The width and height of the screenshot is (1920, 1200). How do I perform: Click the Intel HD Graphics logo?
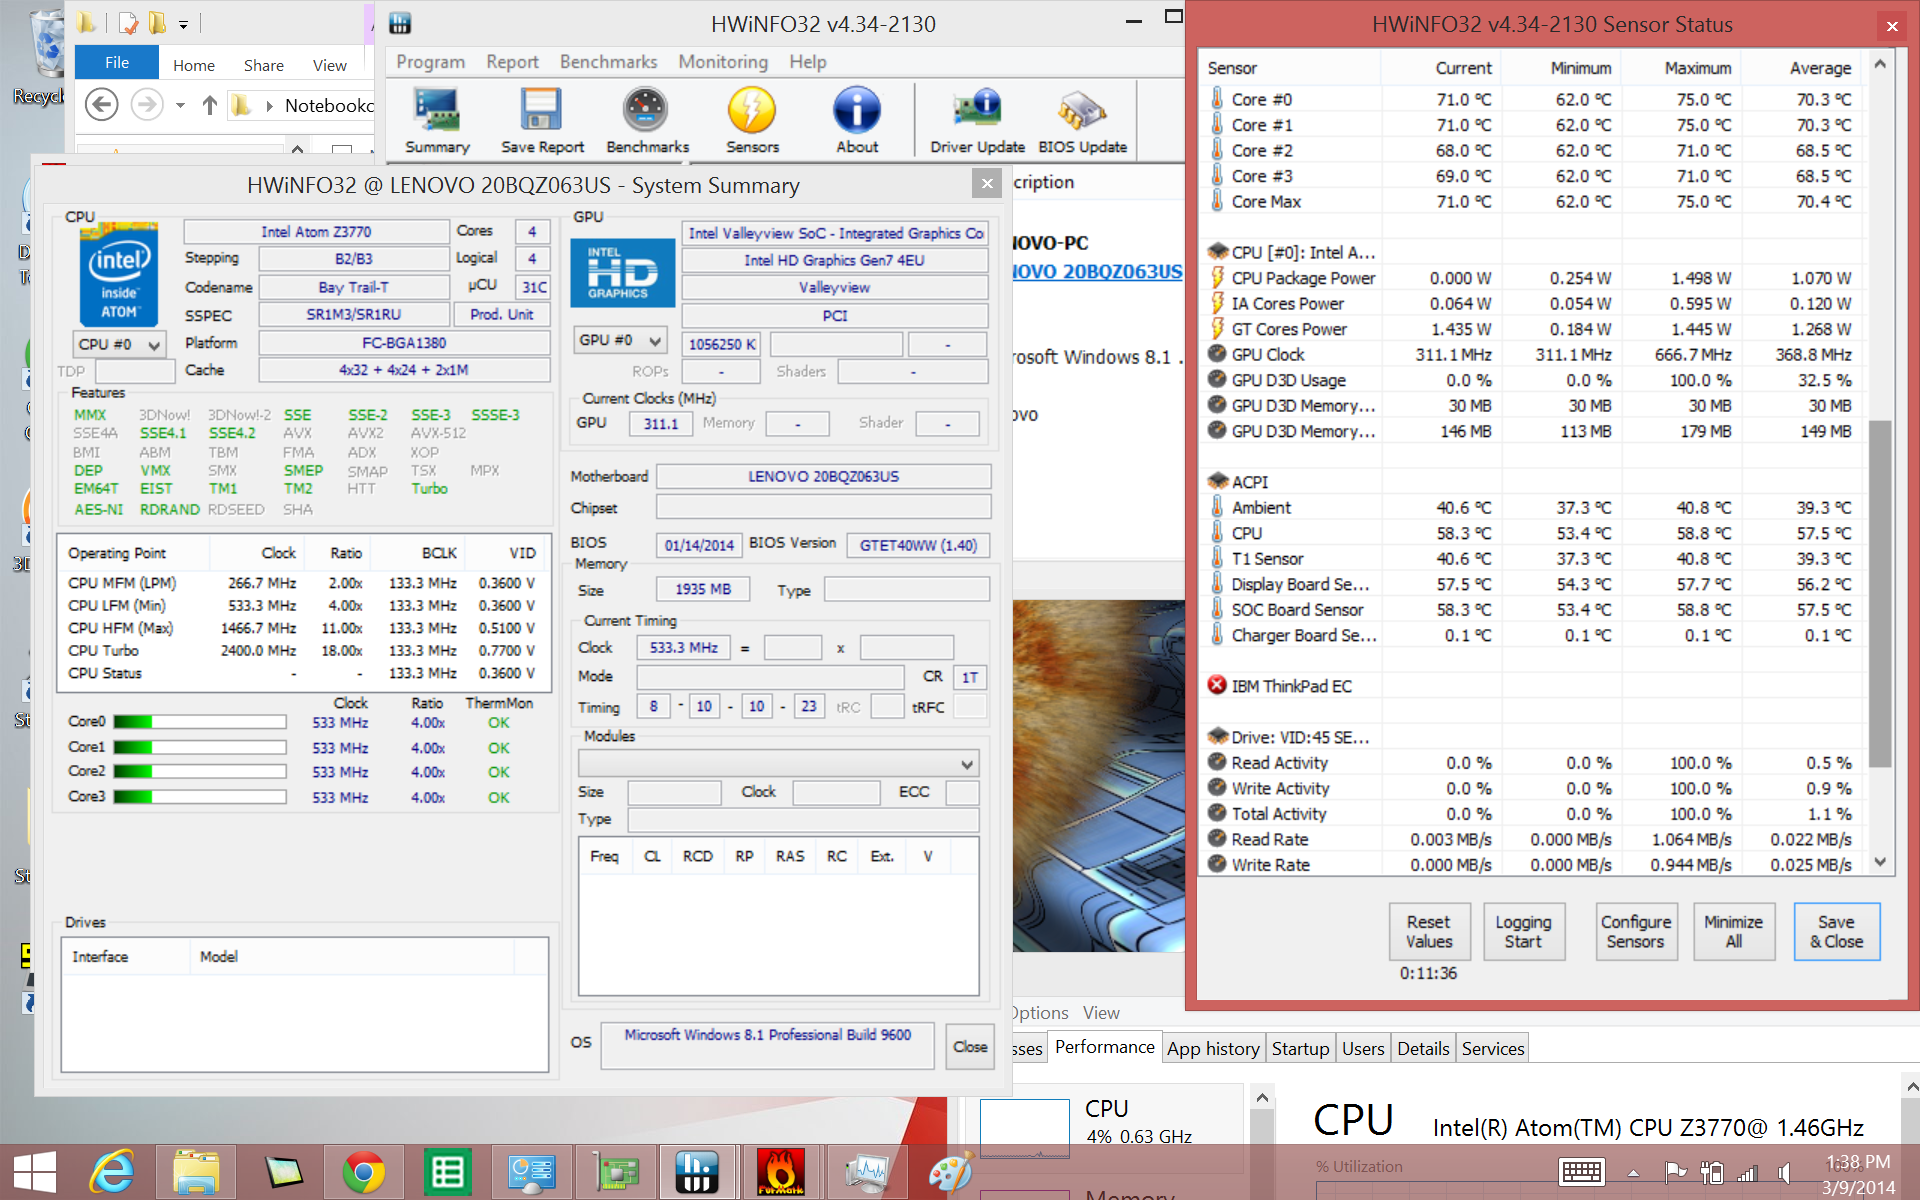tap(622, 272)
